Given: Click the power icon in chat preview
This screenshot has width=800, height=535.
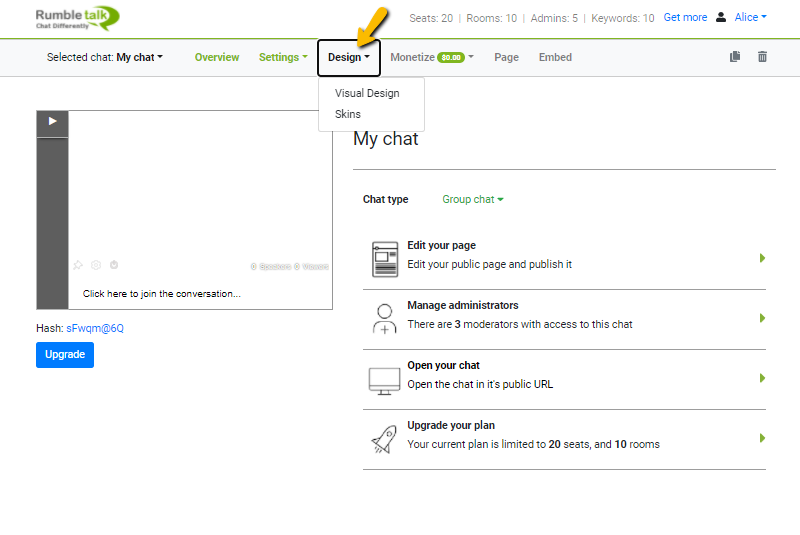Looking at the screenshot, I should click(114, 265).
